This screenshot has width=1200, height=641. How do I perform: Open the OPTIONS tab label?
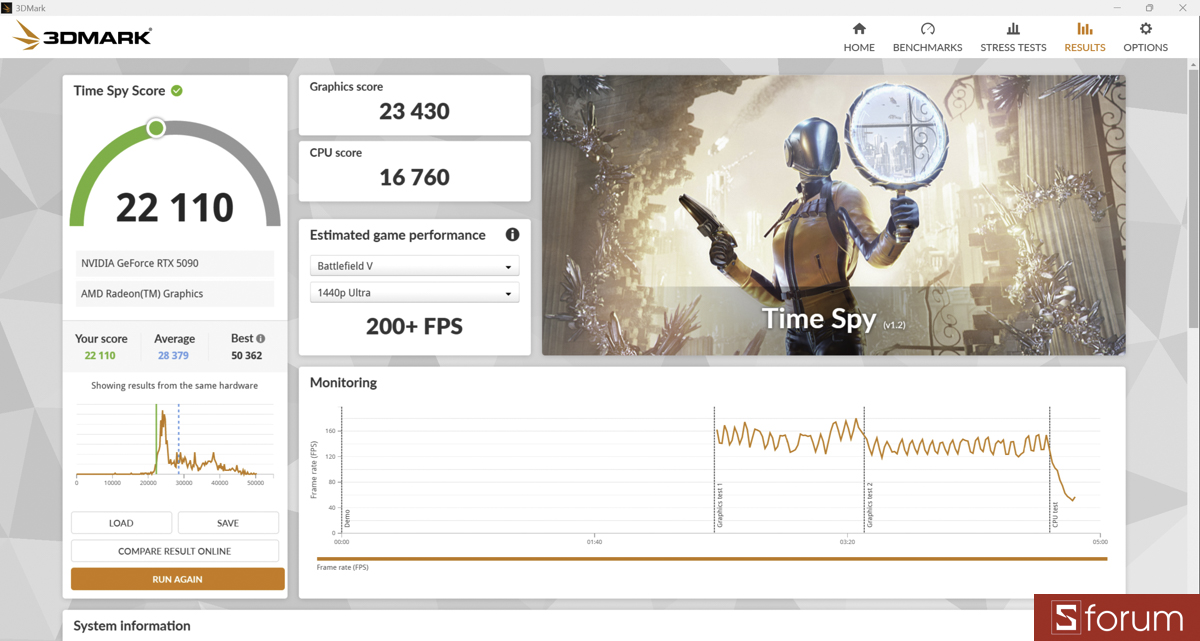point(1146,48)
